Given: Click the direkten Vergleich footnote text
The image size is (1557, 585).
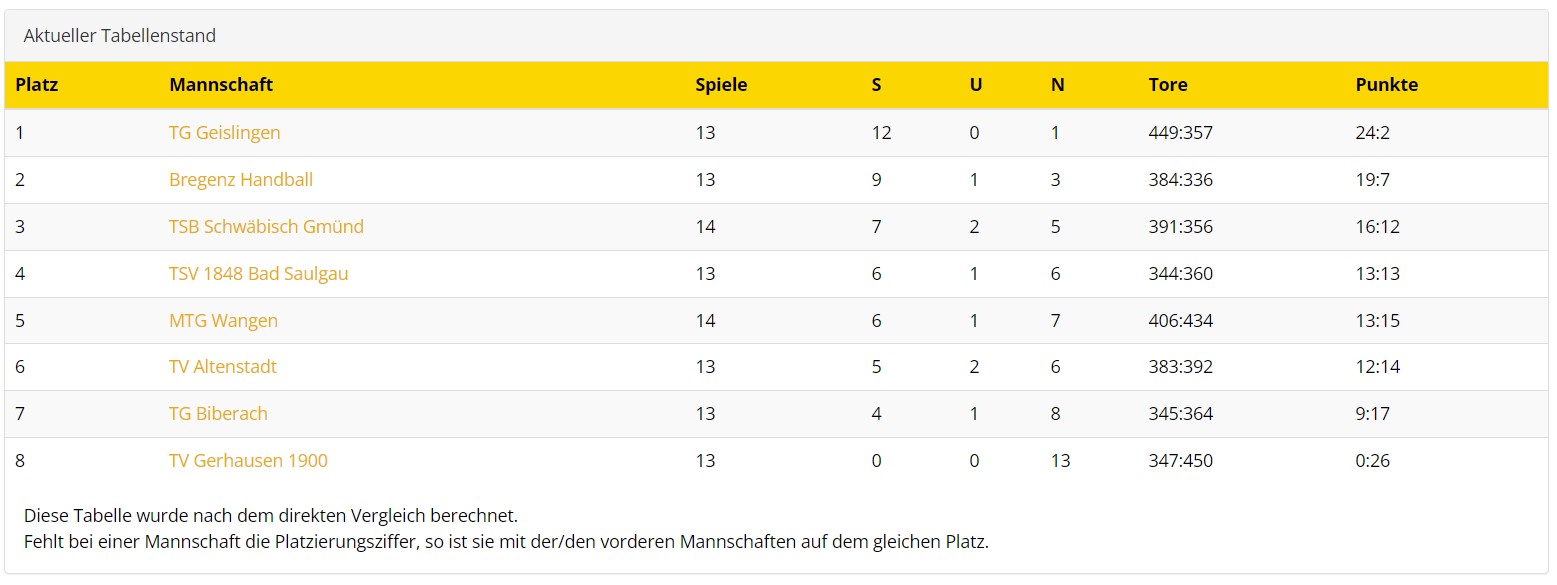Looking at the screenshot, I should 271,517.
